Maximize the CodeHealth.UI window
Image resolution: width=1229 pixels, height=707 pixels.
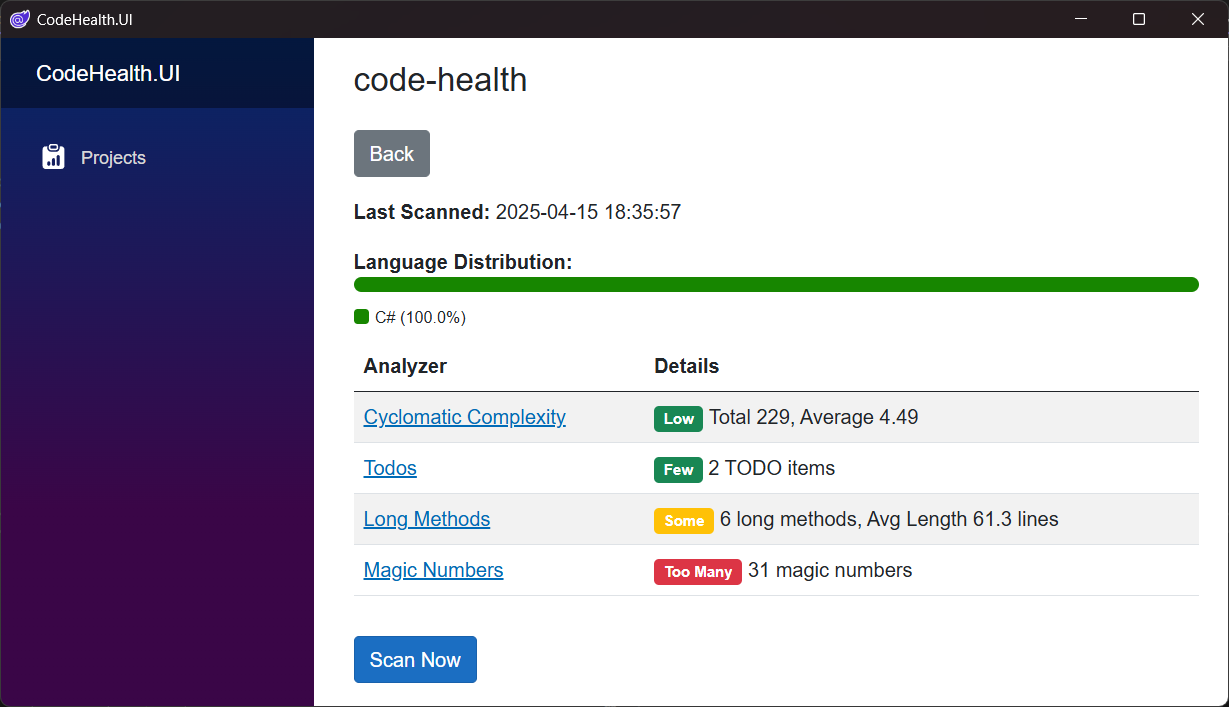pyautogui.click(x=1139, y=19)
